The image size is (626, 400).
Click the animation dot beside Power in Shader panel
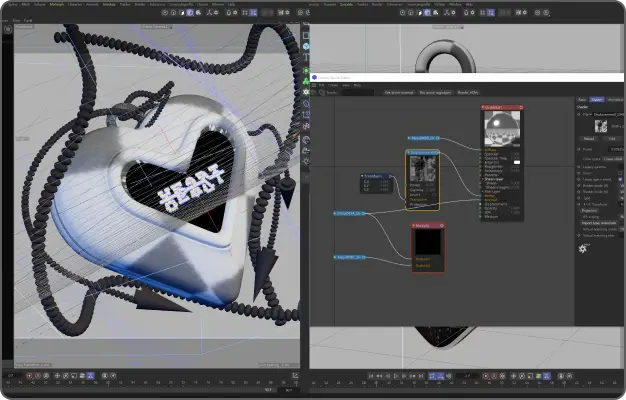[579, 149]
